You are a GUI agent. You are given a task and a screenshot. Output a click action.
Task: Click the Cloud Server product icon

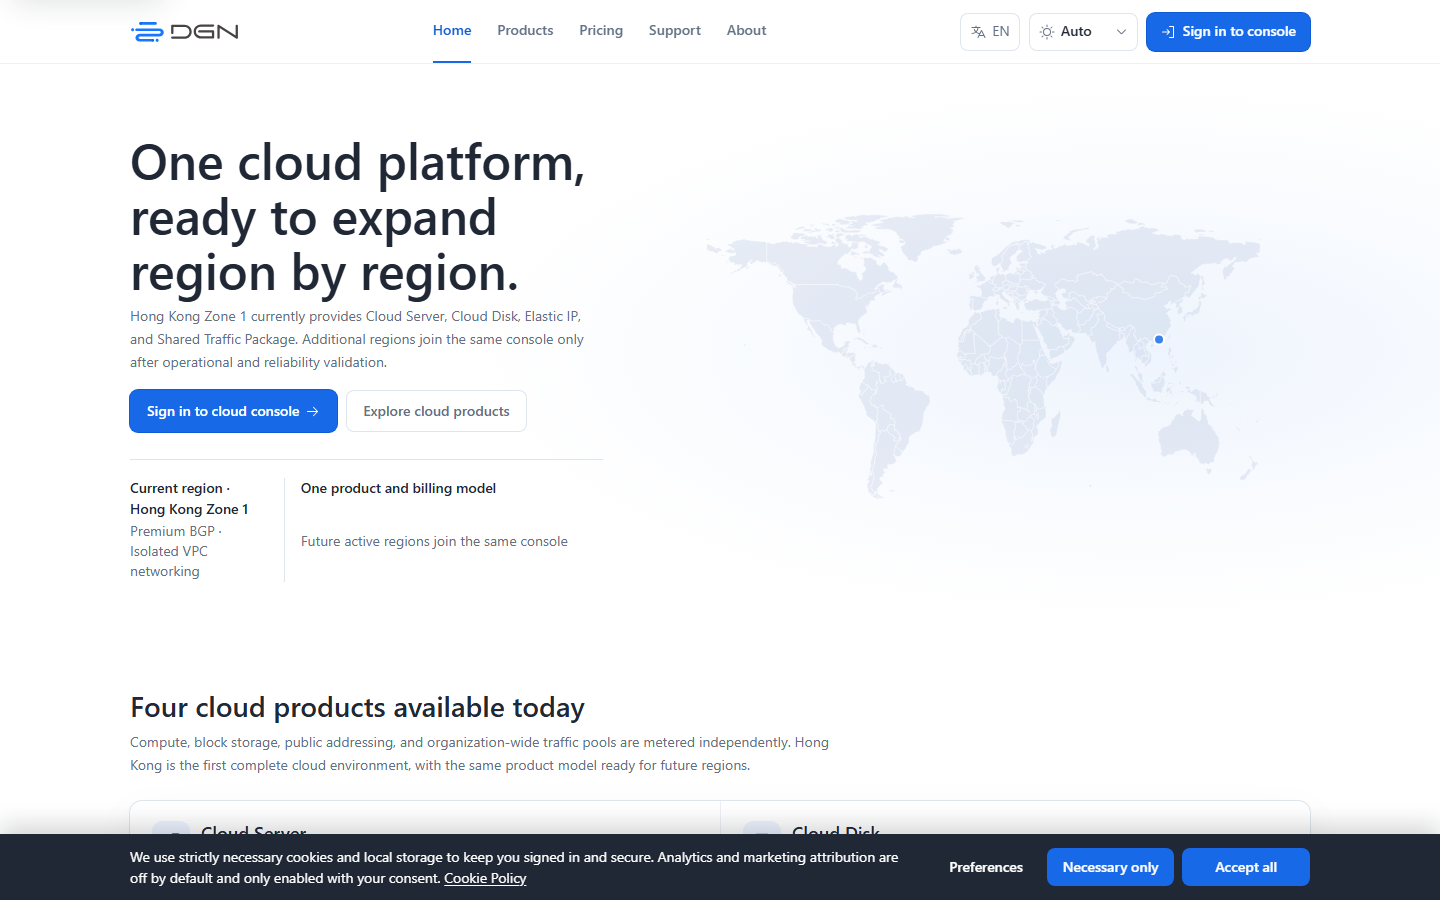(x=171, y=828)
